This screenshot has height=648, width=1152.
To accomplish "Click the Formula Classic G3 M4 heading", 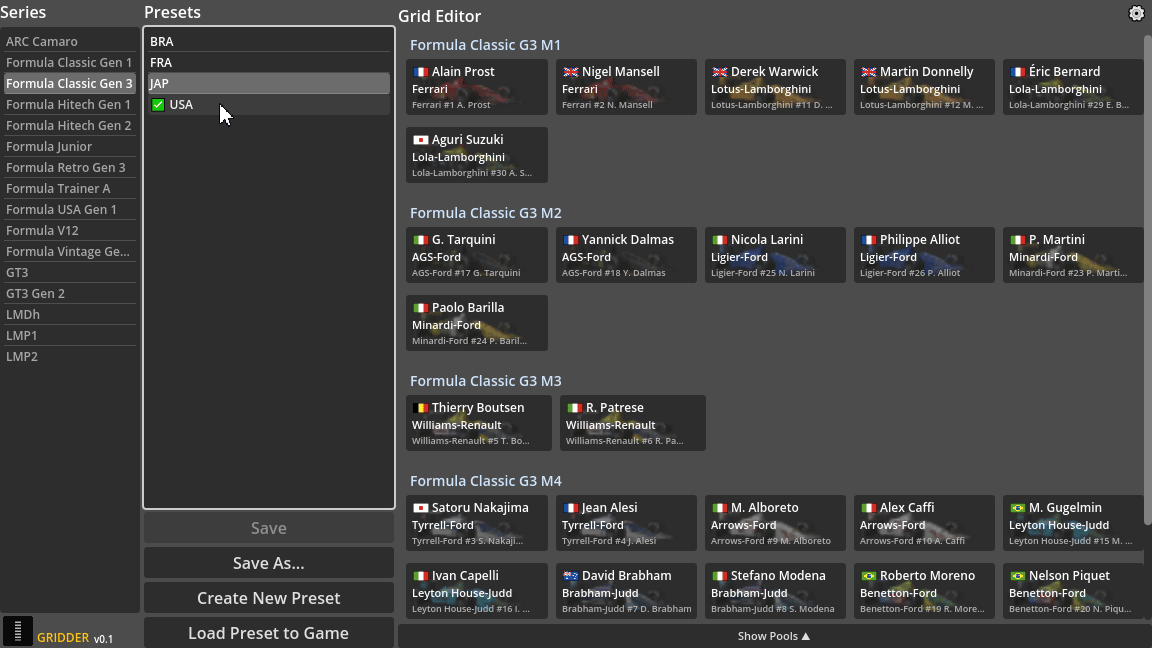I will tap(486, 481).
